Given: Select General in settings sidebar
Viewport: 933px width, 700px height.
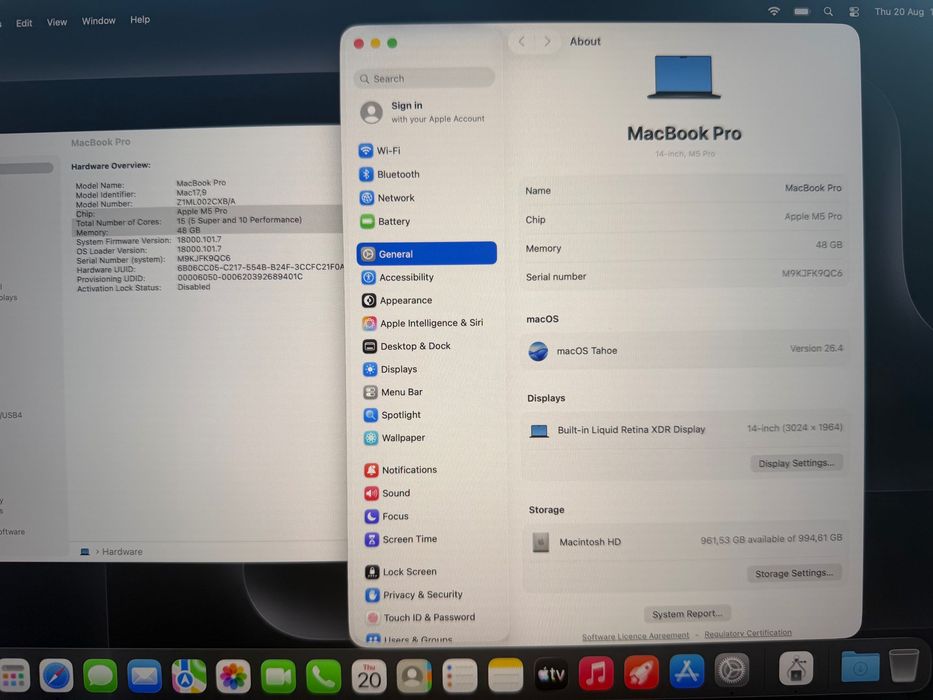Looking at the screenshot, I should (x=427, y=254).
